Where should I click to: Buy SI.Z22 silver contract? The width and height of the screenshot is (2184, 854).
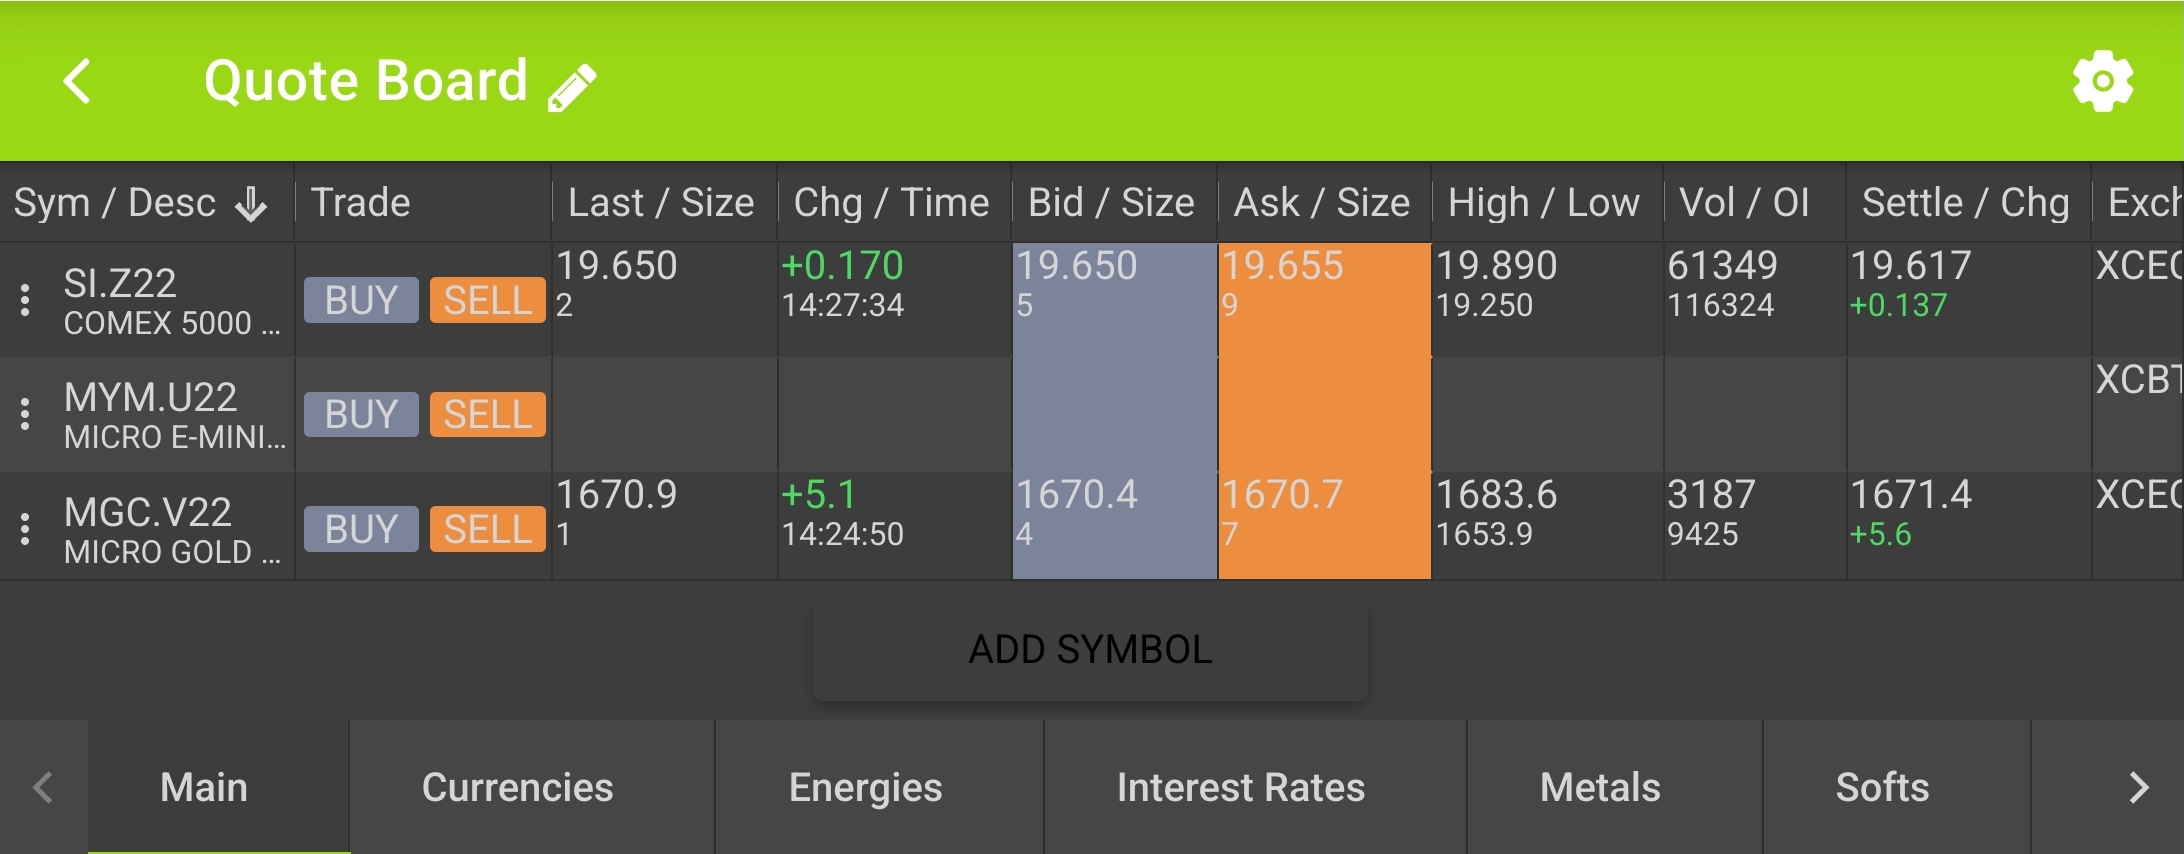pyautogui.click(x=361, y=300)
